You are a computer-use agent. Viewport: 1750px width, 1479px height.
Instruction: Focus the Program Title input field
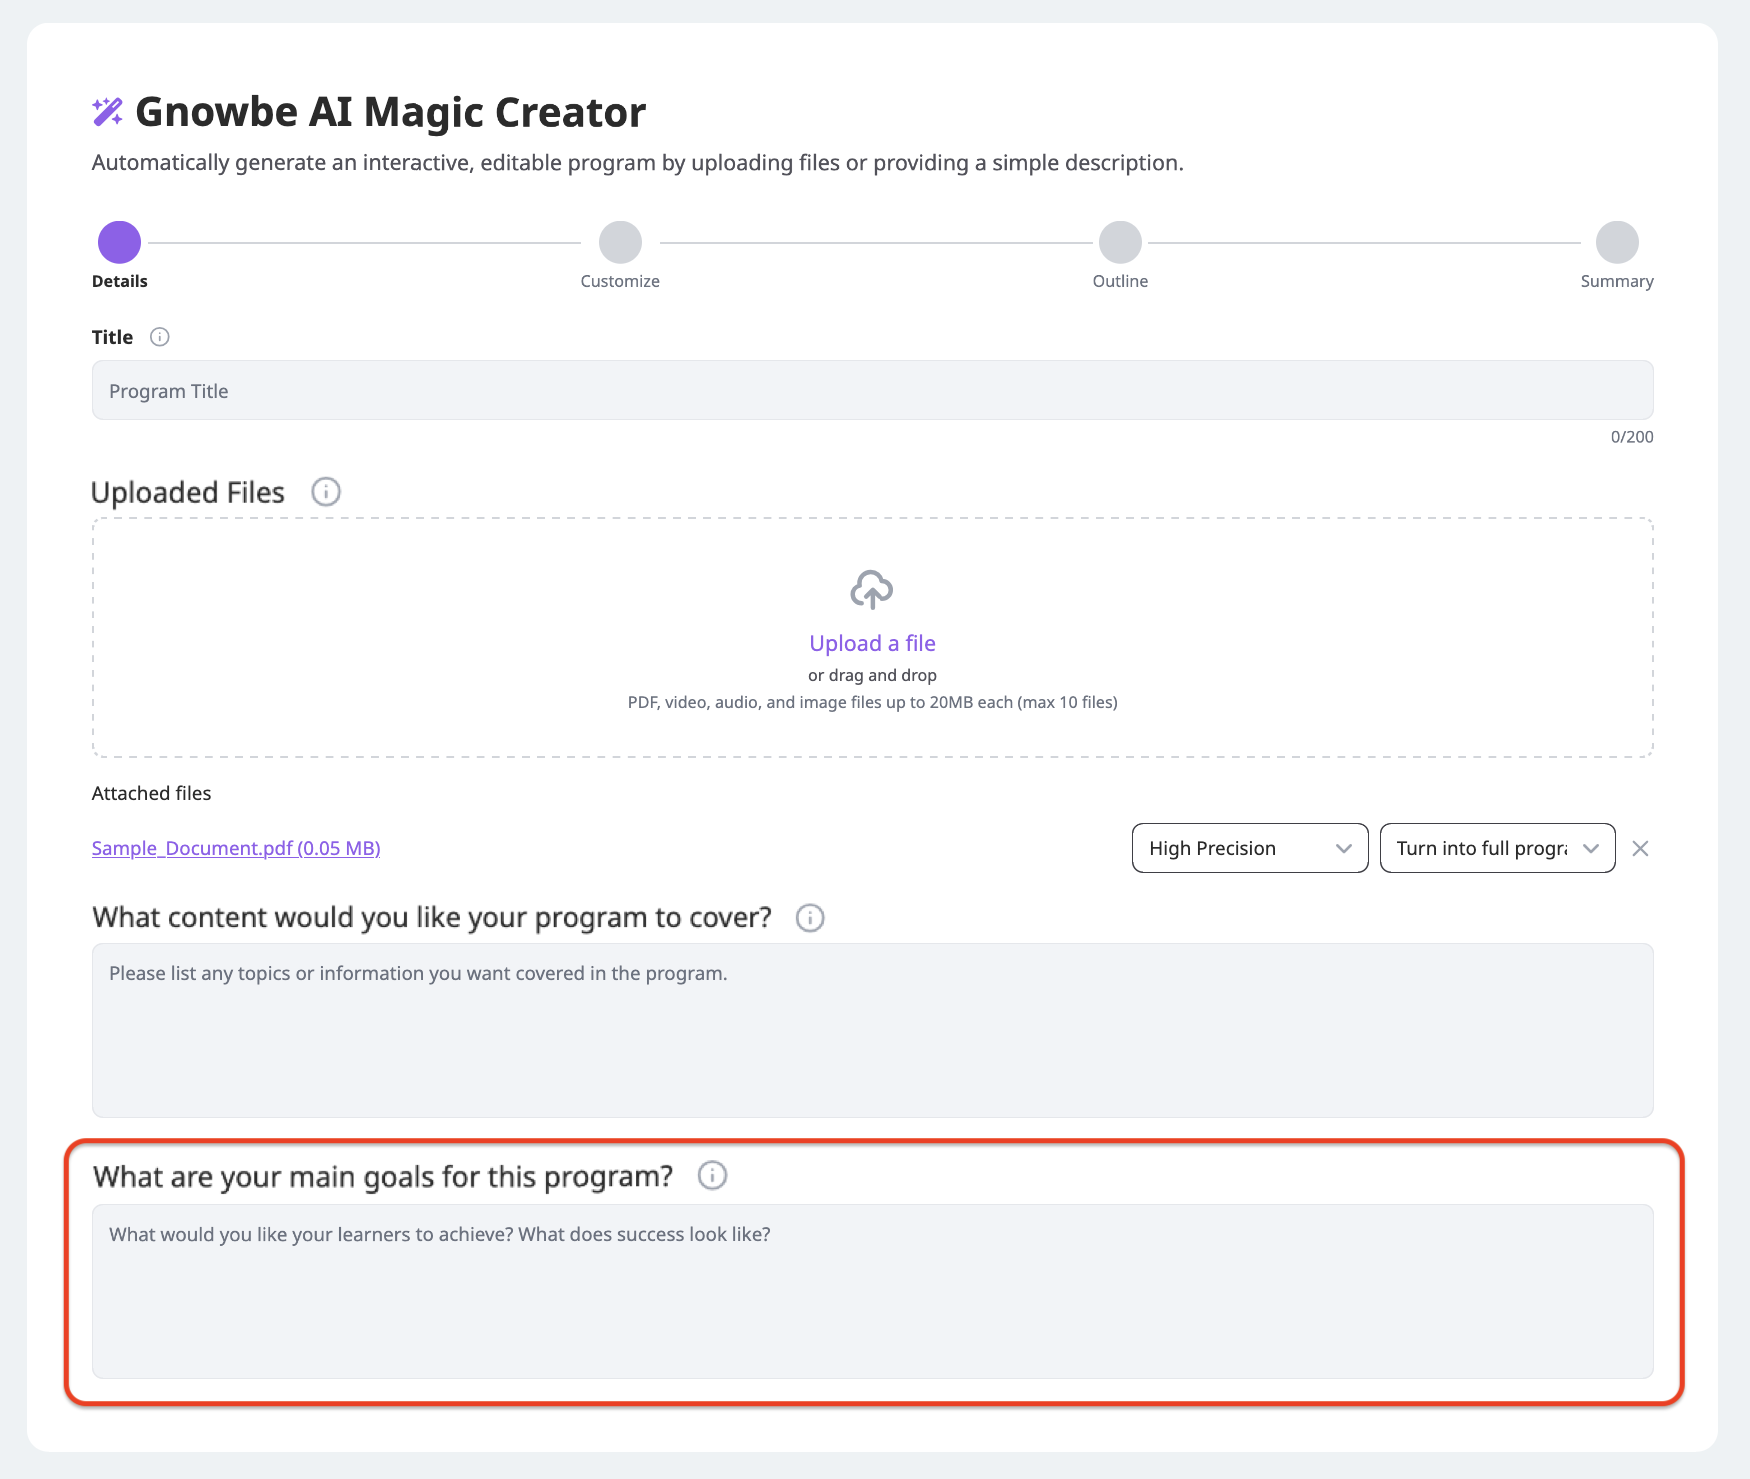point(872,390)
